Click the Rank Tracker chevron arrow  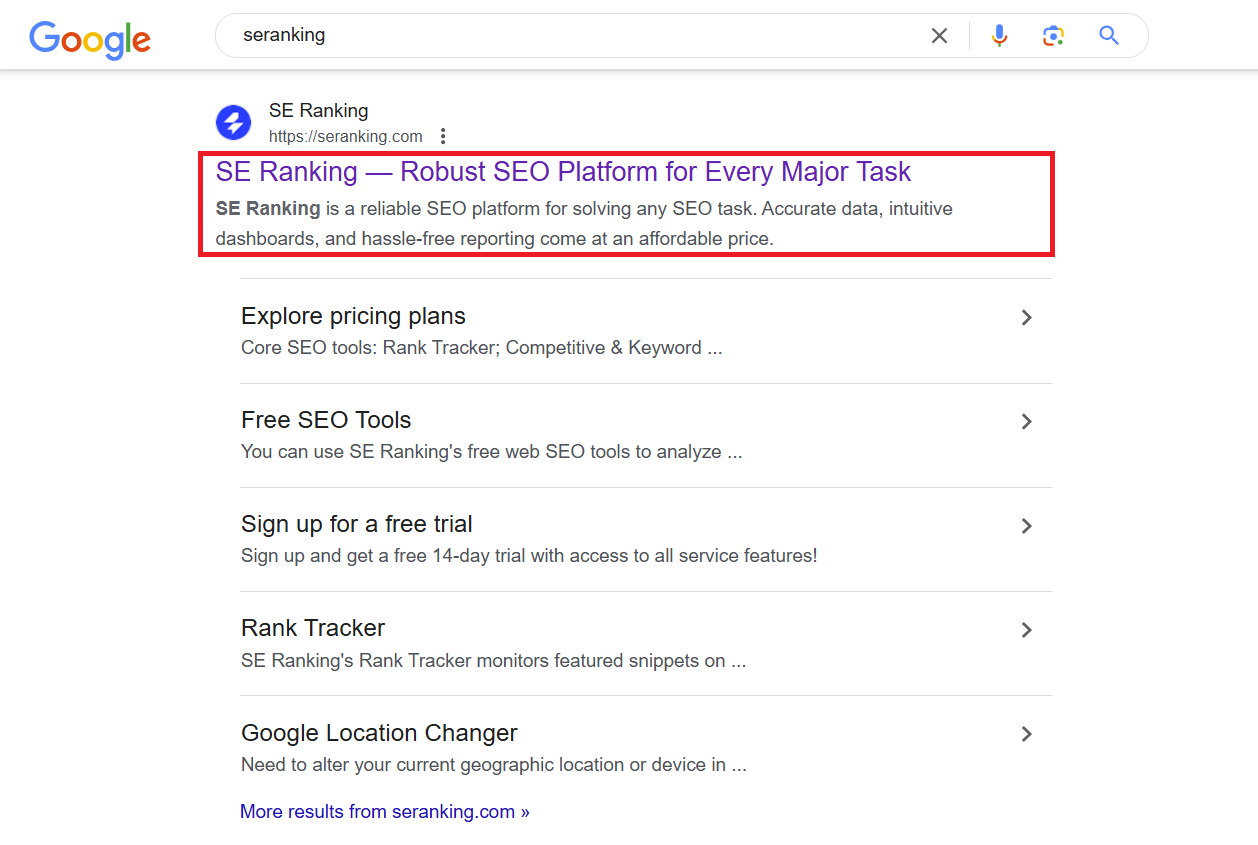1026,630
